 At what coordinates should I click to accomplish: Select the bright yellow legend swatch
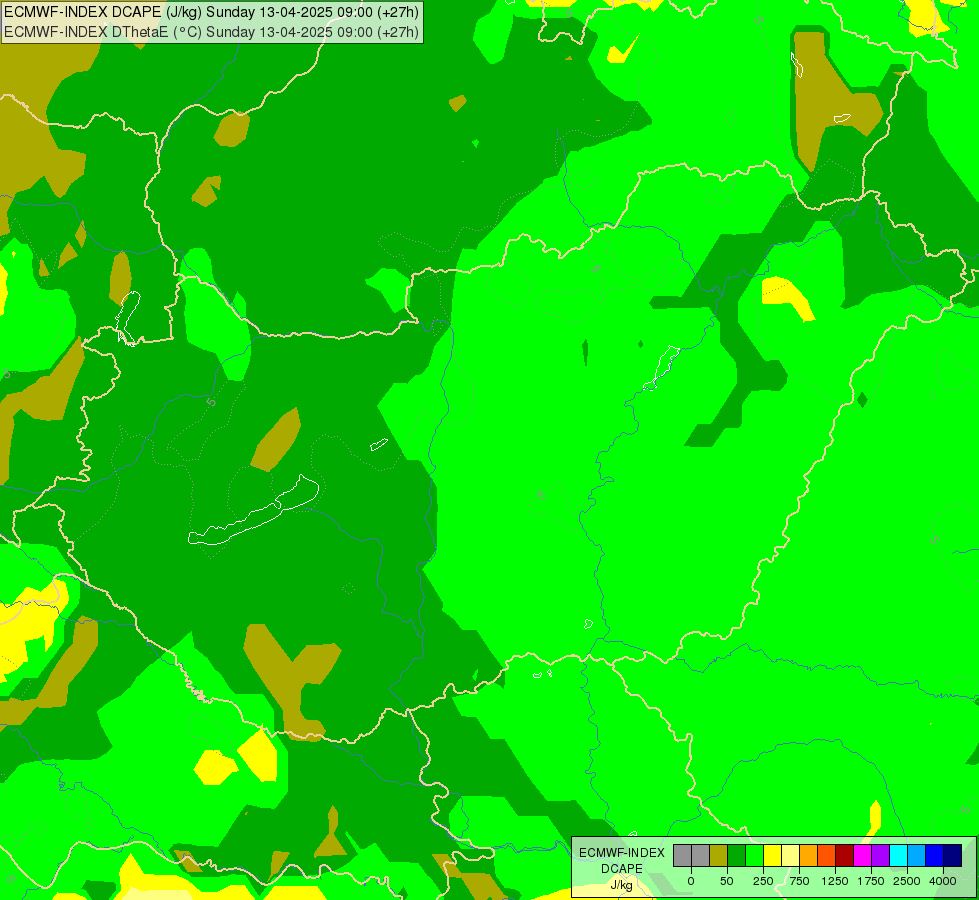point(772,856)
